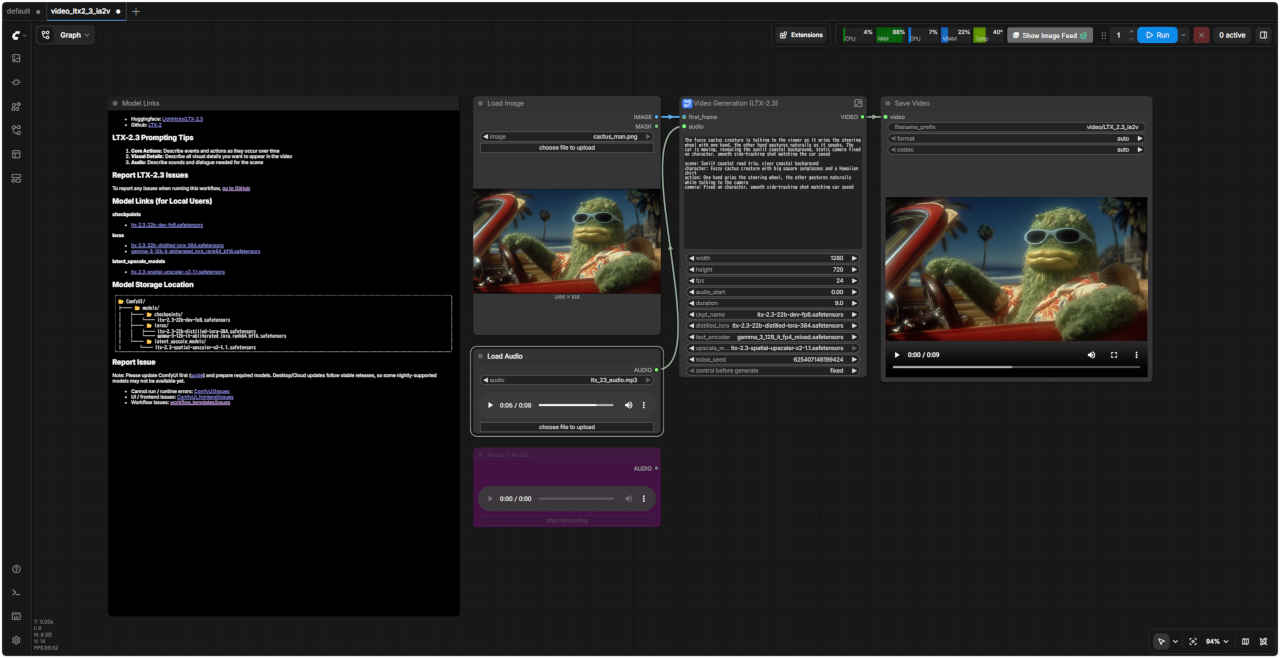Mute the Save Video player volume
Viewport: 1280px width, 658px height.
click(x=1091, y=355)
